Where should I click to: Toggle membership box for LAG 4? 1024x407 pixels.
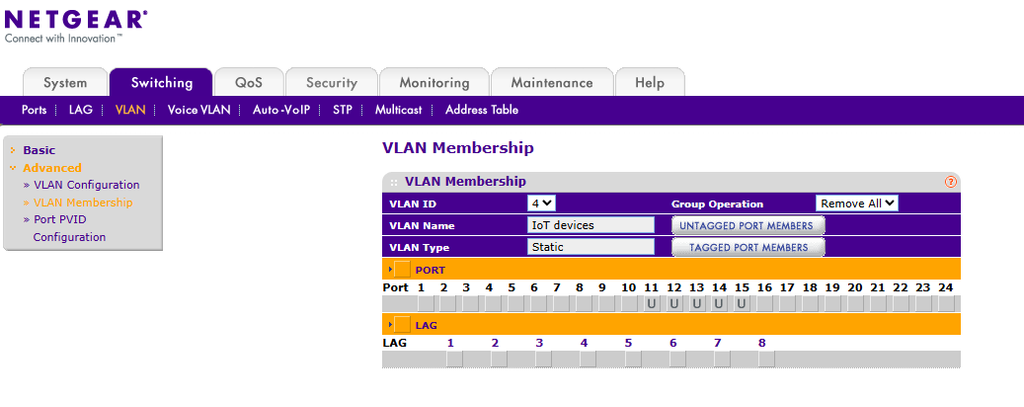click(587, 359)
